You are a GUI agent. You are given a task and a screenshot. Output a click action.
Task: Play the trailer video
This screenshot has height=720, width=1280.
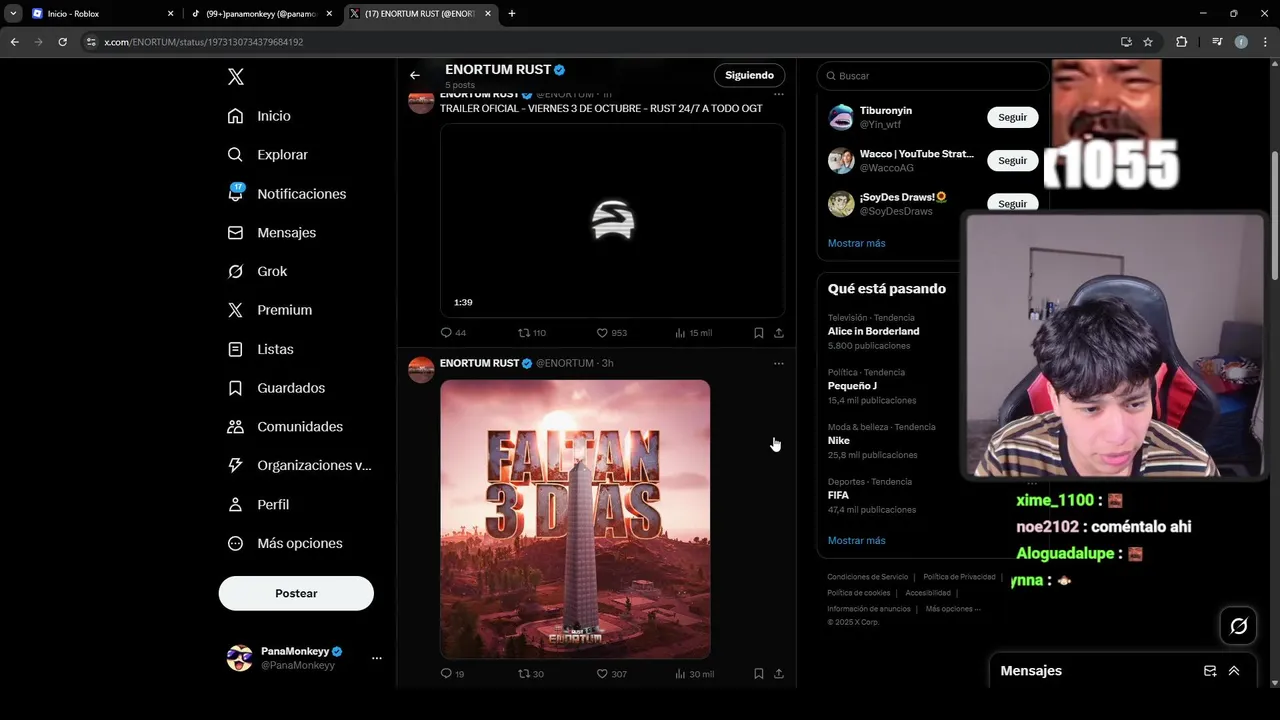[x=612, y=220]
